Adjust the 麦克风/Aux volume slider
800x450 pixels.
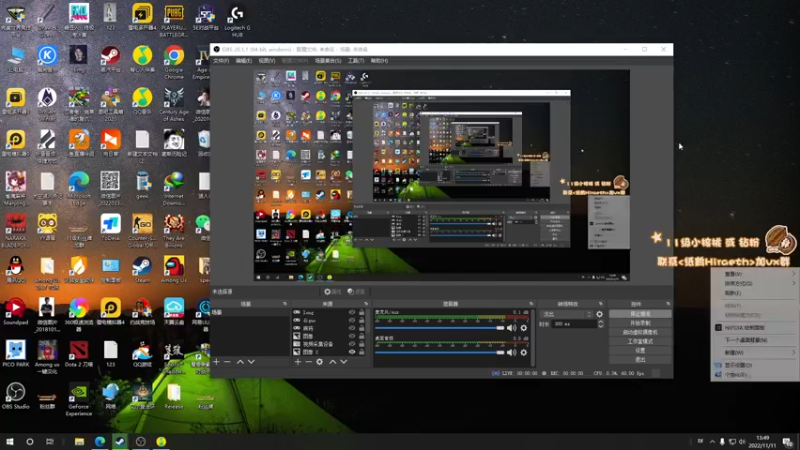click(x=440, y=328)
